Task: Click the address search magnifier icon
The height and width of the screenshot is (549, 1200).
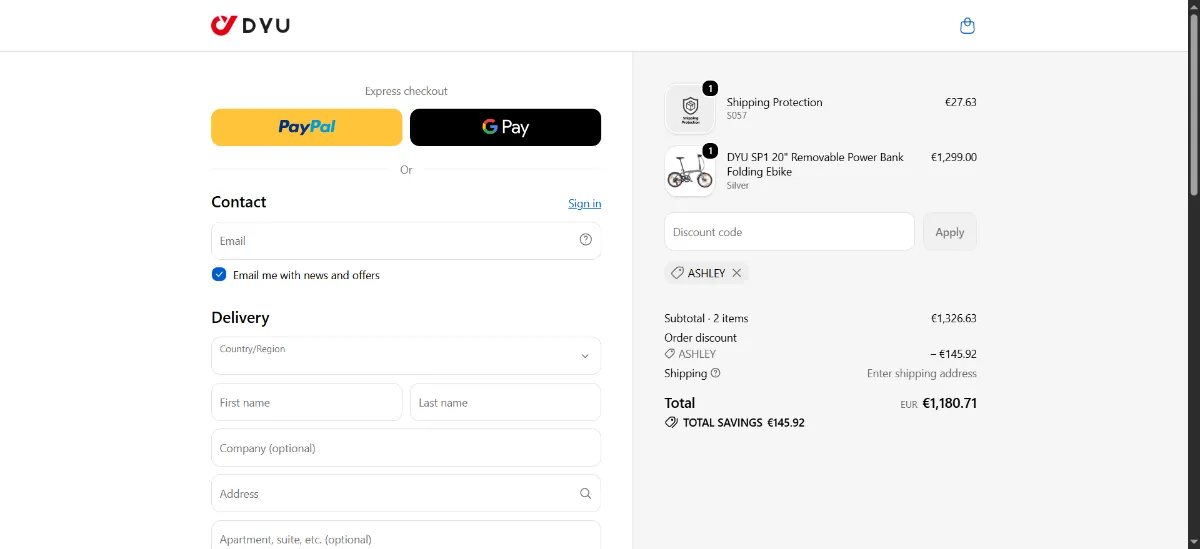Action: (x=586, y=493)
